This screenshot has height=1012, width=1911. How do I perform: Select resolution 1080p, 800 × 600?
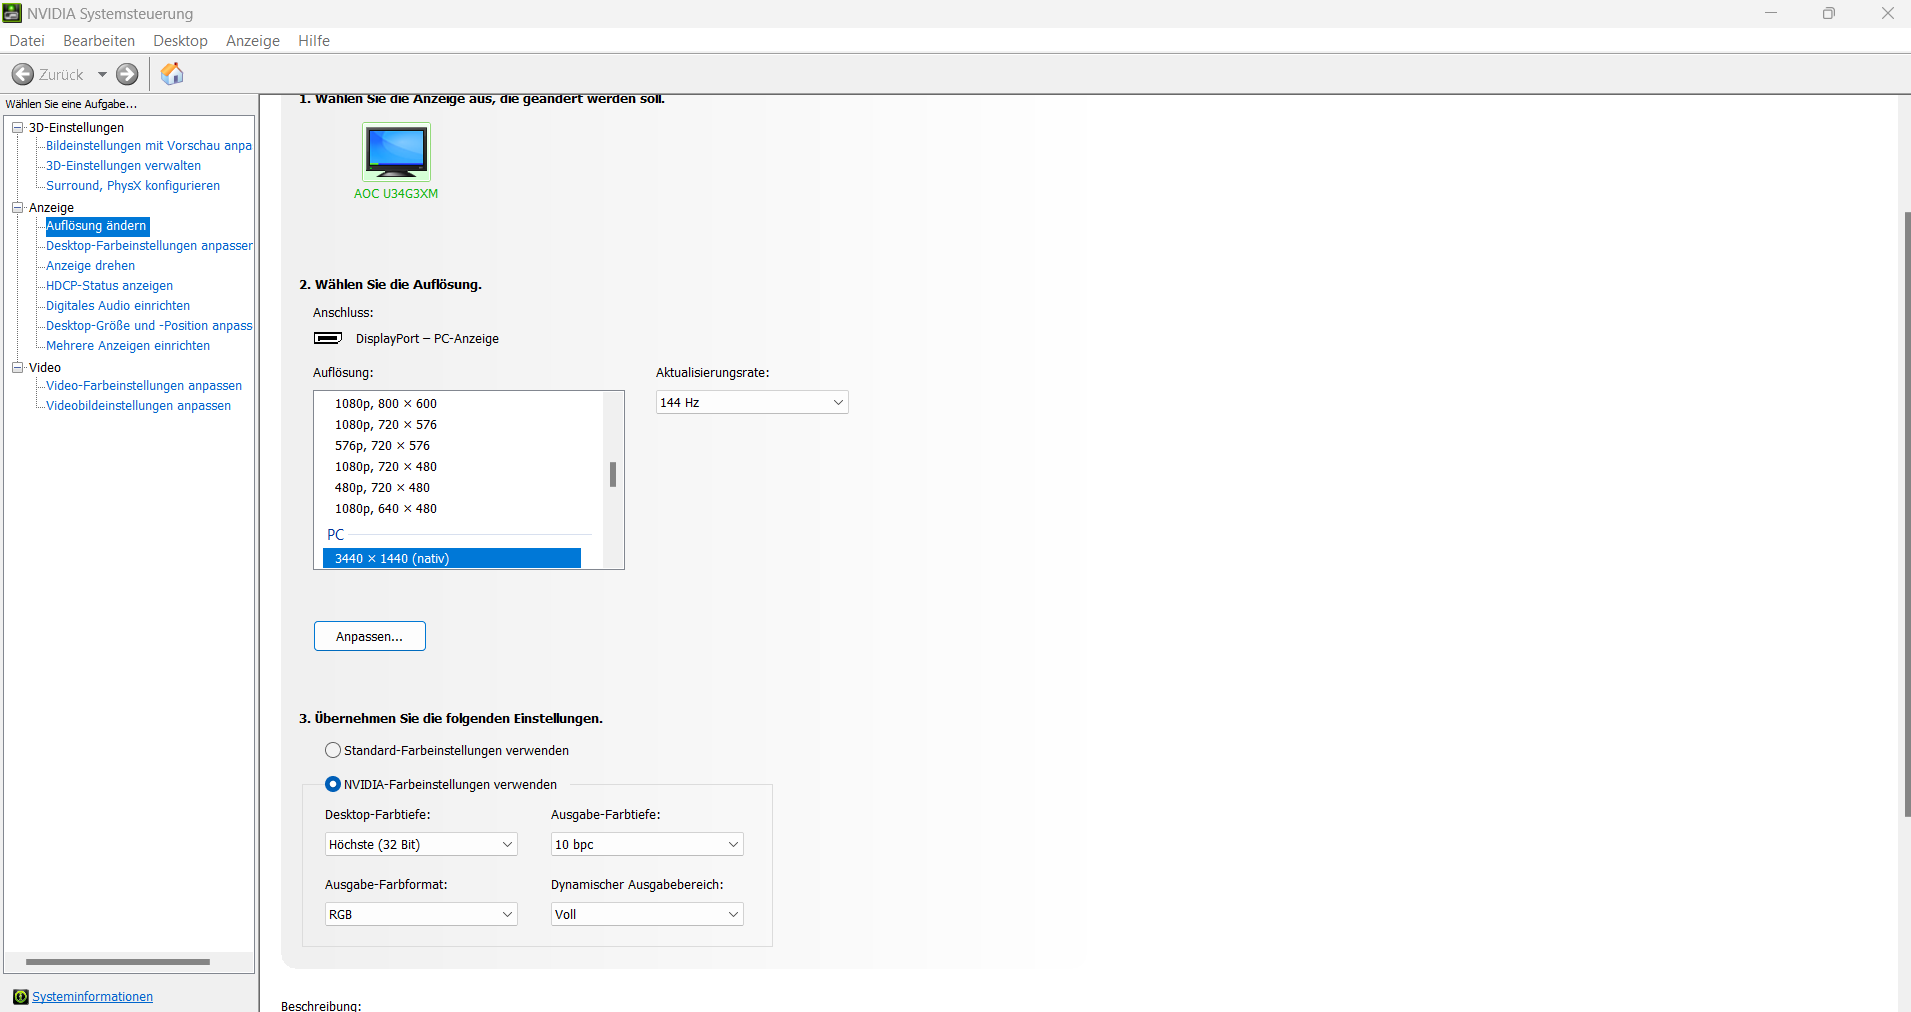coord(386,404)
